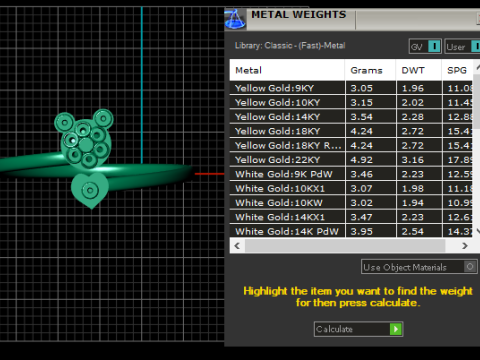Select the White Gold:10KX1 row
The width and height of the screenshot is (480, 360).
coord(351,188)
